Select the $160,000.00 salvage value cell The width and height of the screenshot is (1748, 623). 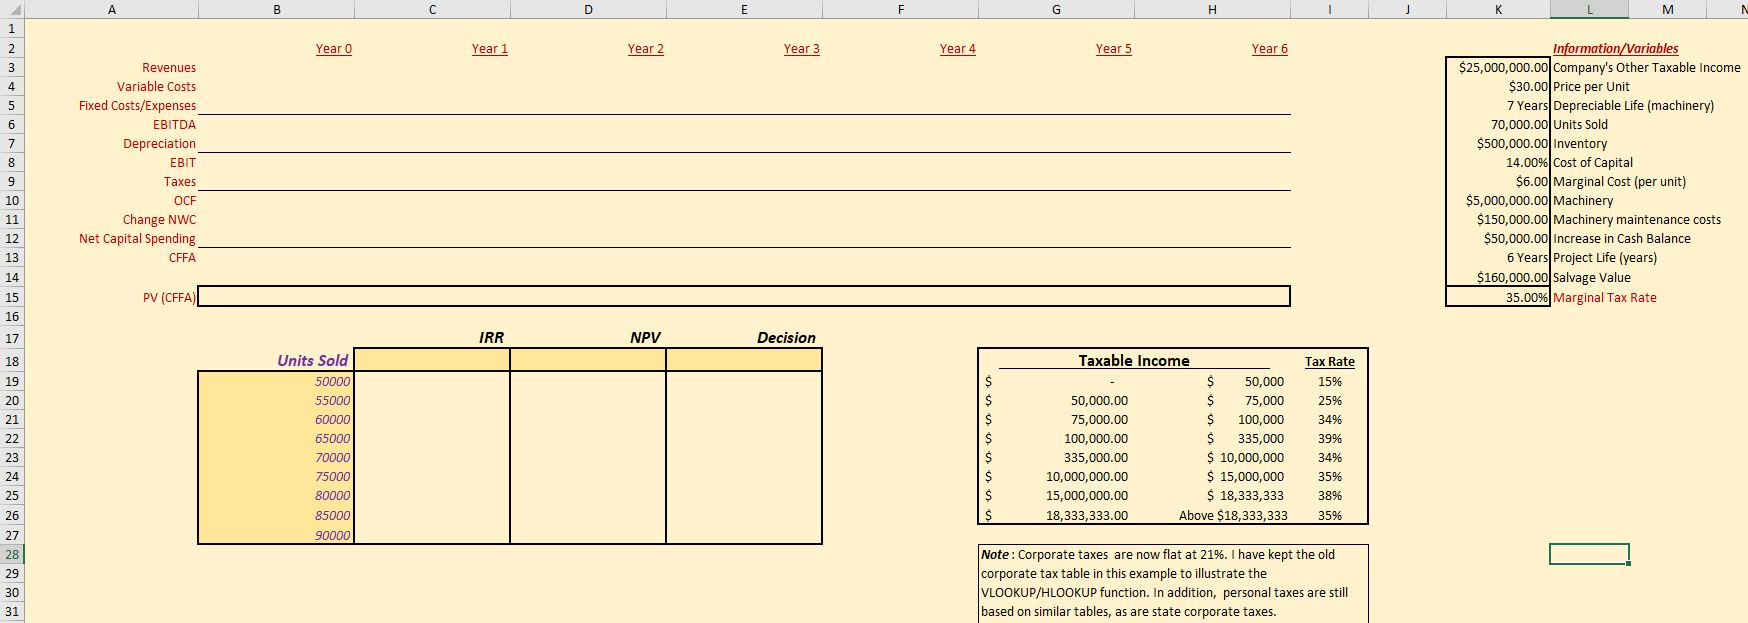(1498, 278)
